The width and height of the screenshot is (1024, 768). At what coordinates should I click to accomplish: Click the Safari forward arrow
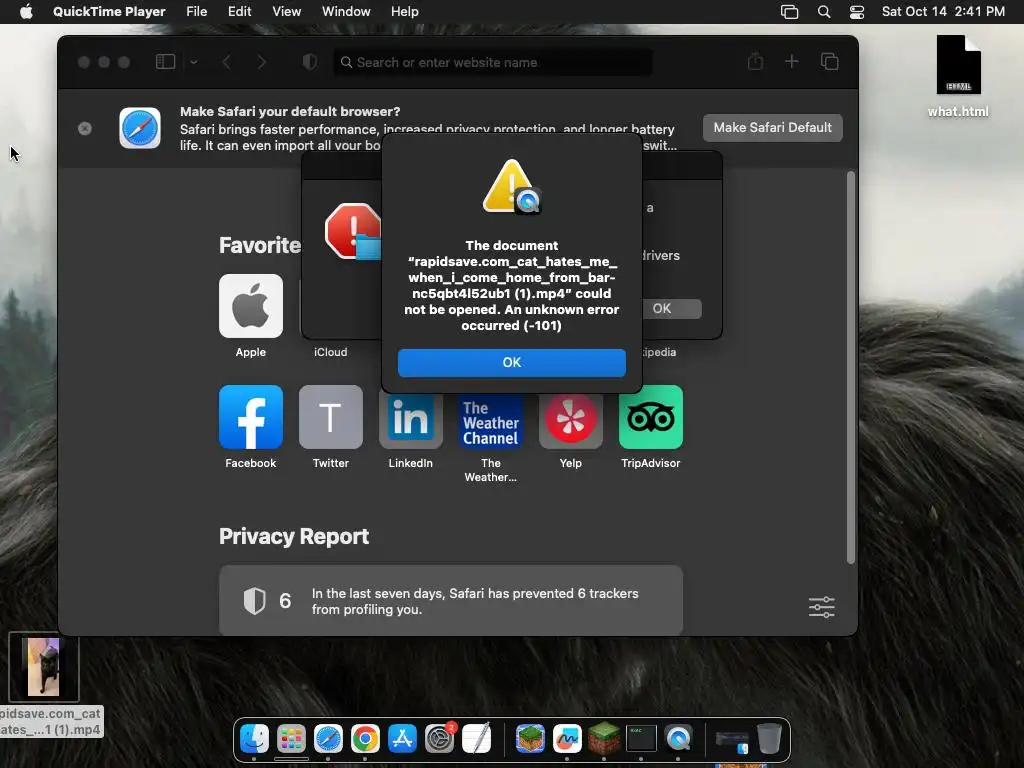[261, 62]
